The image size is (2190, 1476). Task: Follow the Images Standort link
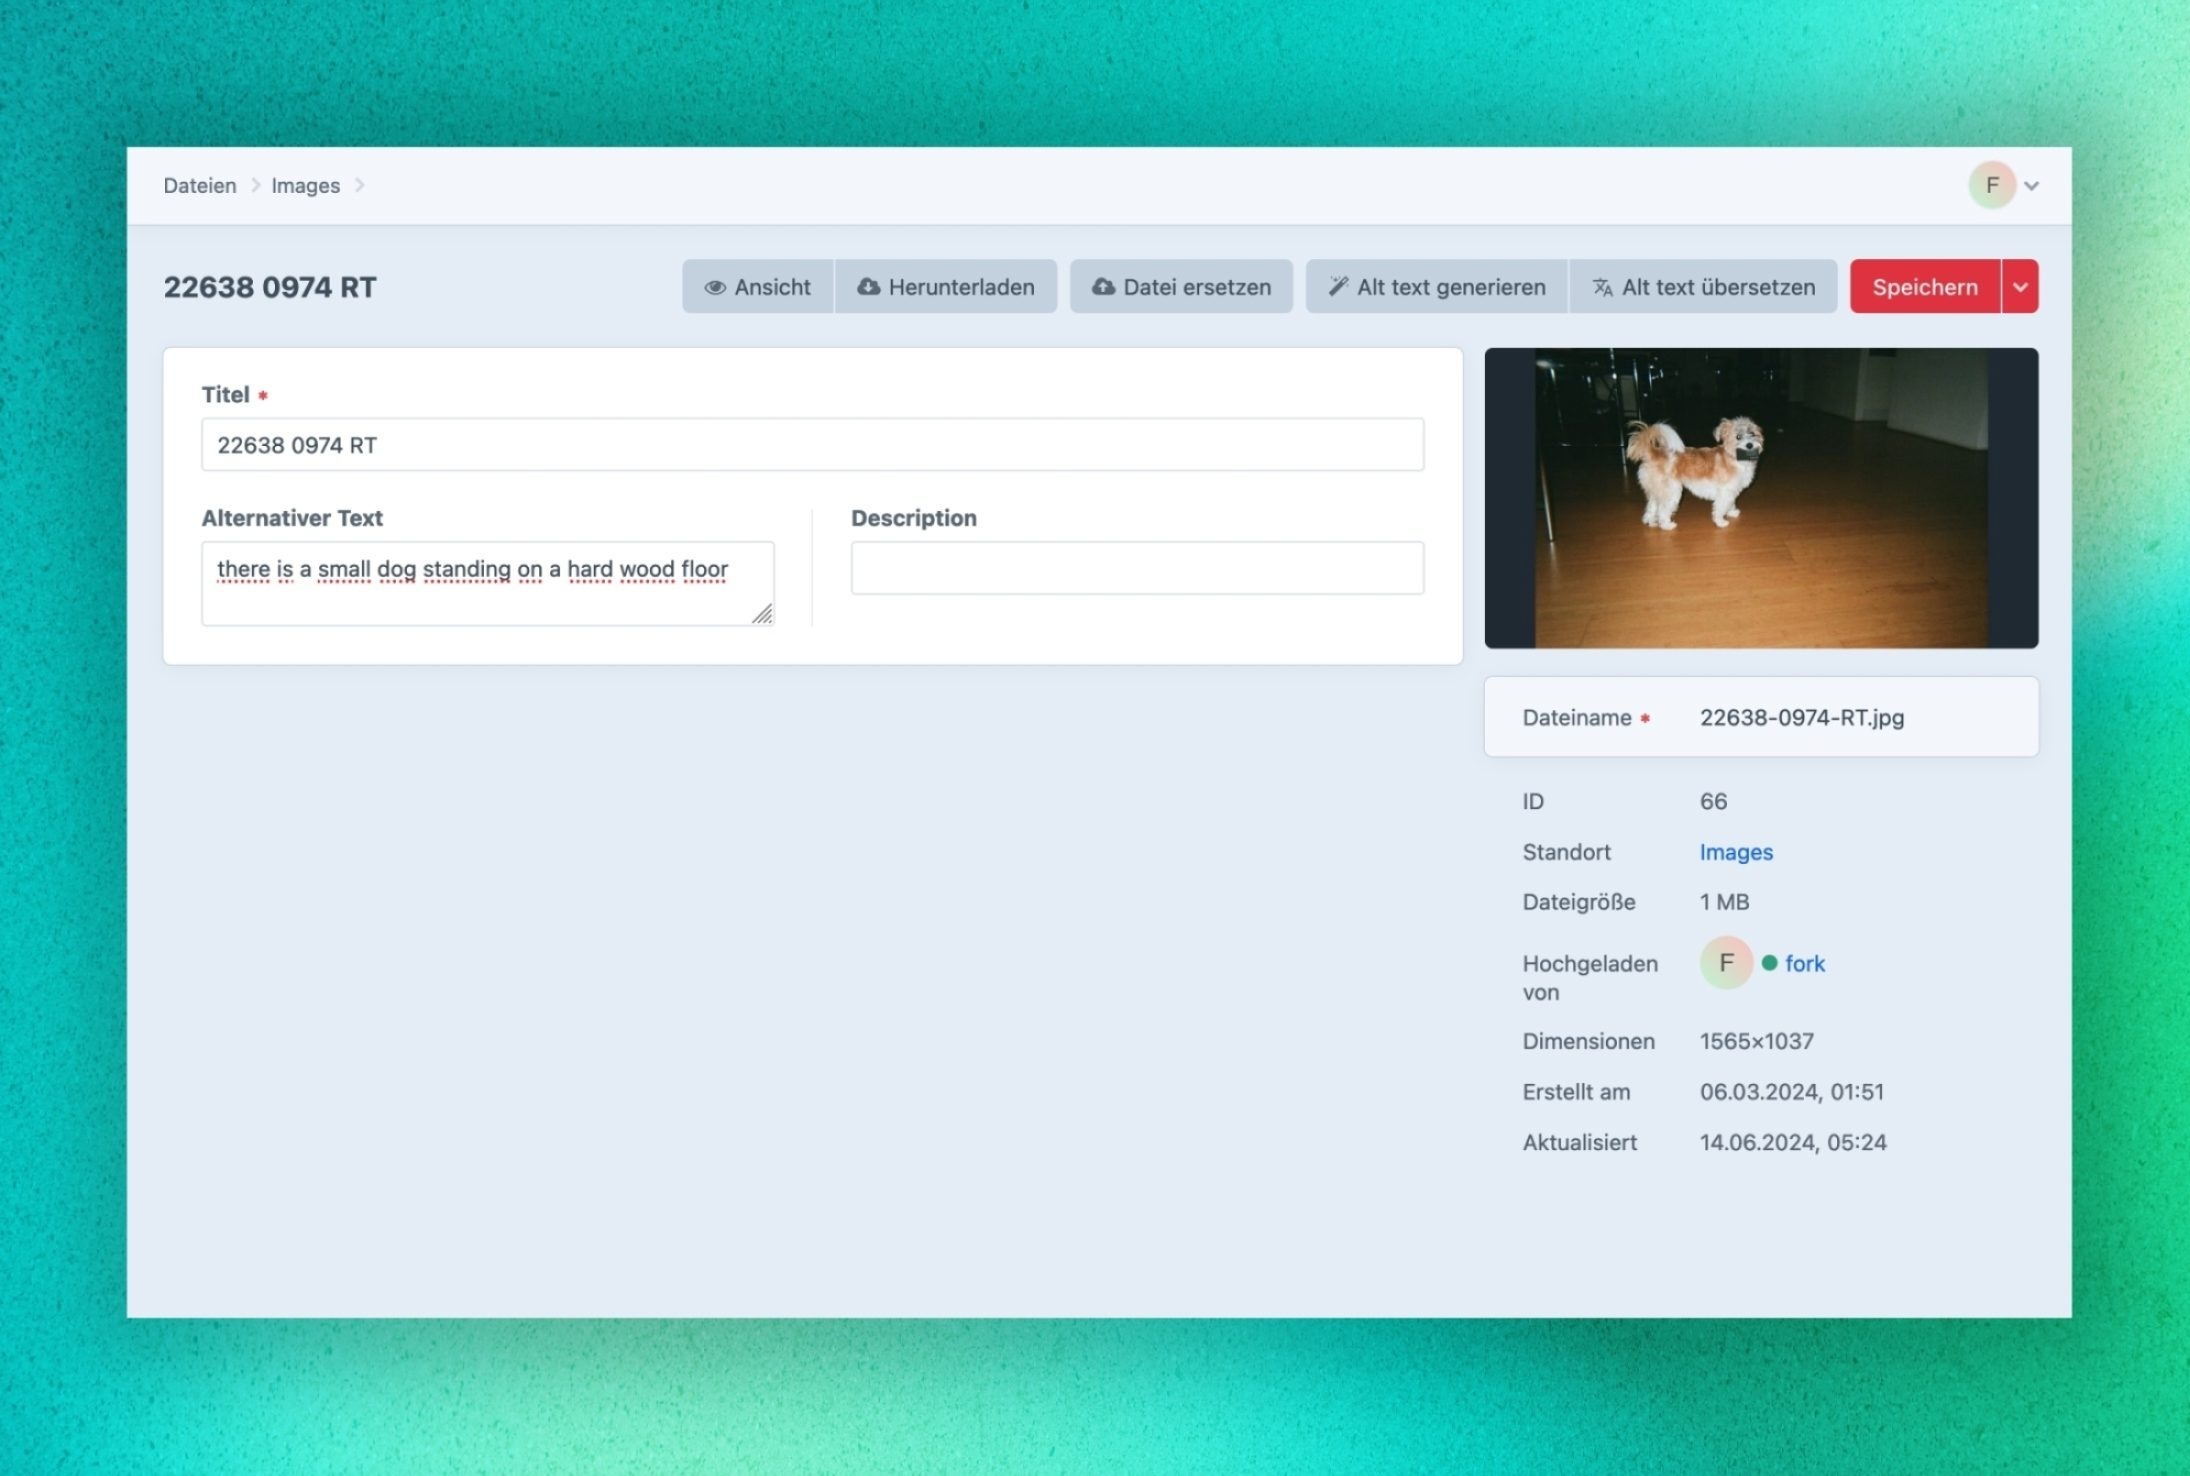[x=1735, y=852]
